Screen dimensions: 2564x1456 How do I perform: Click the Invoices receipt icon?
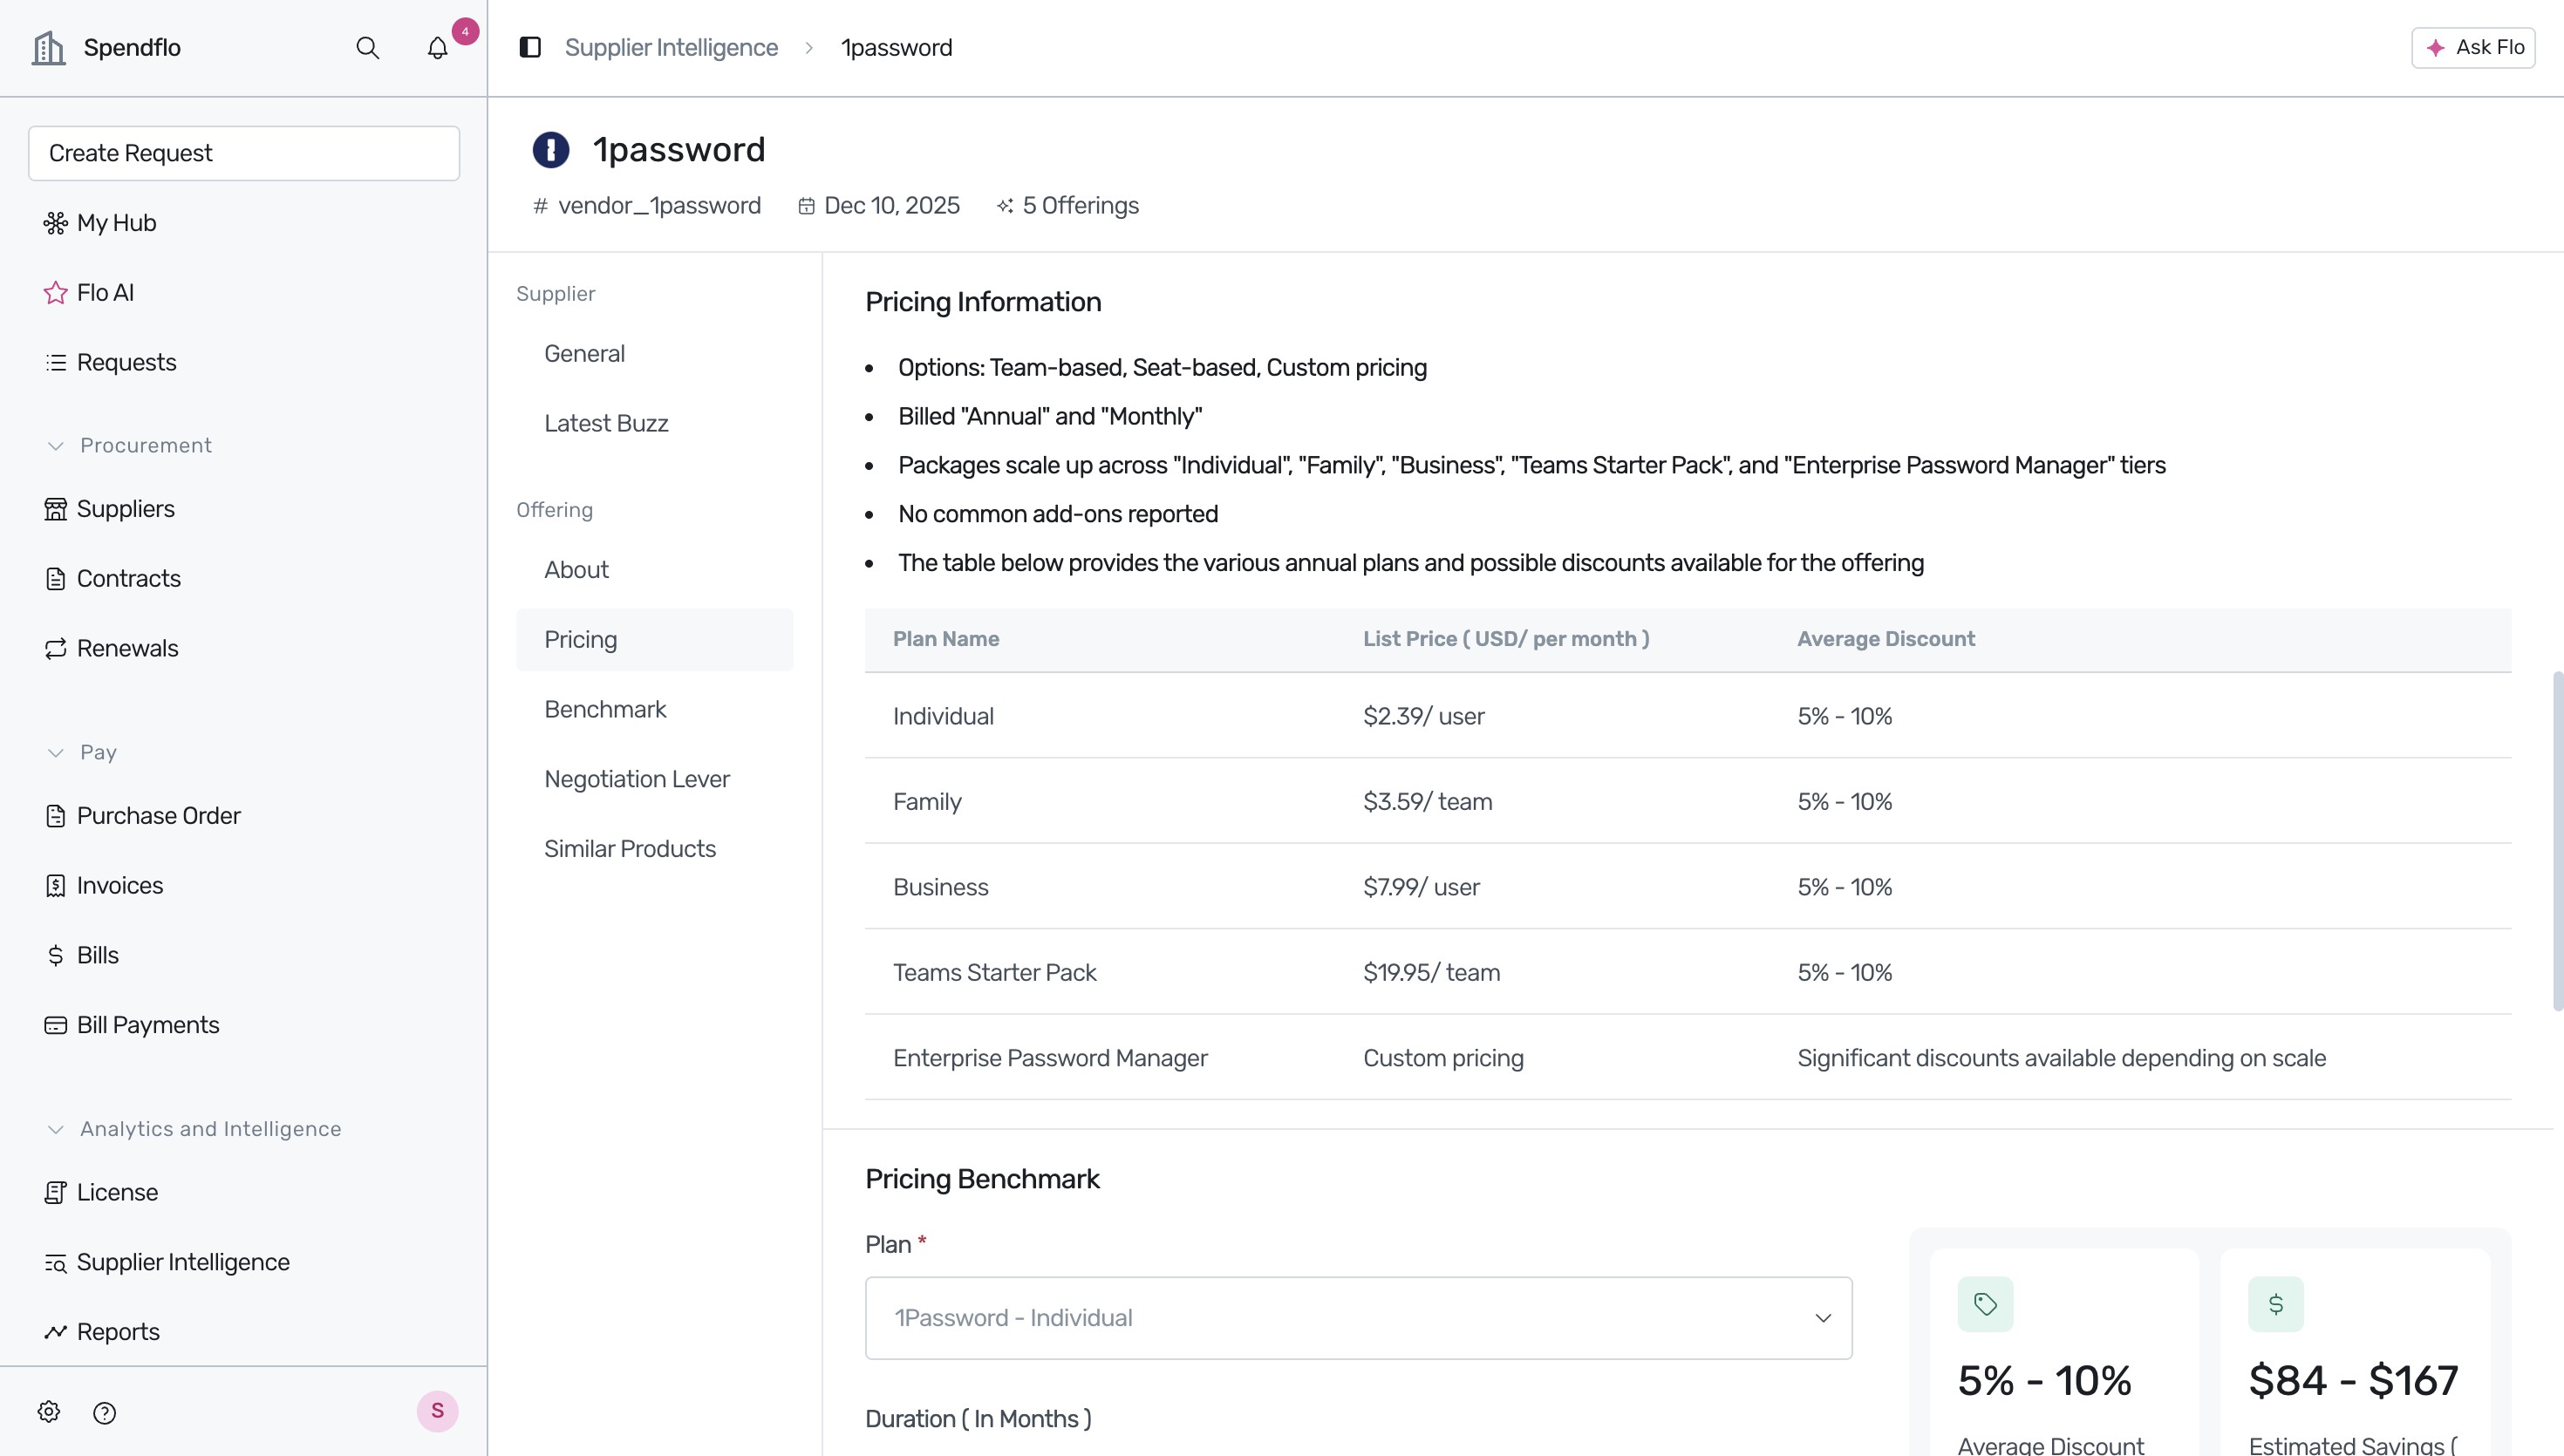point(55,885)
